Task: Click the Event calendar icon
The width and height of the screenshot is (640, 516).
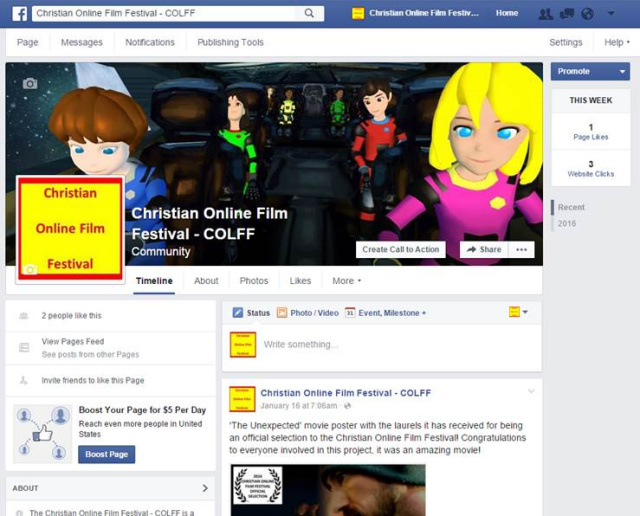Action: click(x=350, y=313)
